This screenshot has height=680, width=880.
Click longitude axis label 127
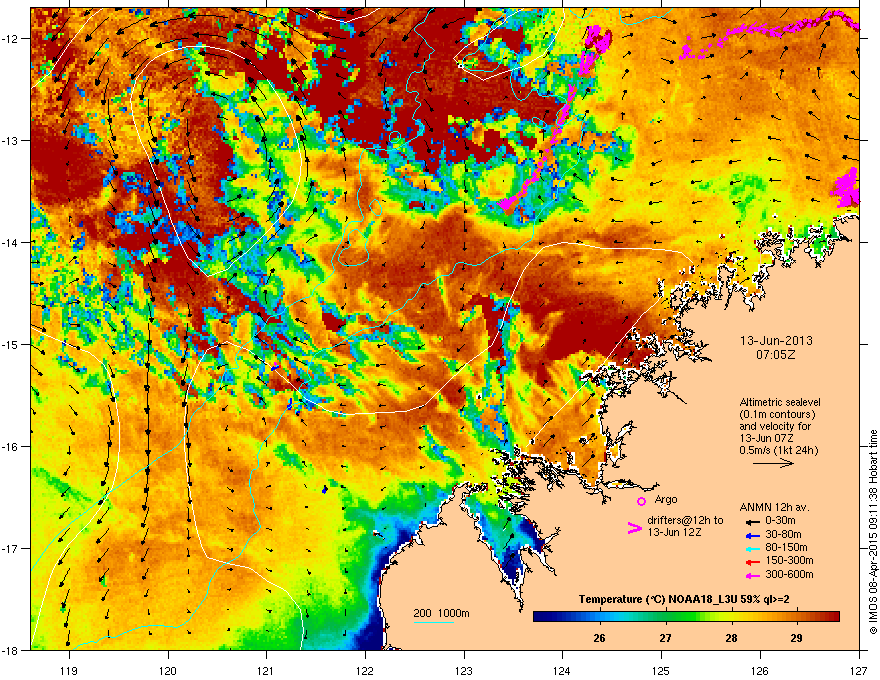[859, 670]
